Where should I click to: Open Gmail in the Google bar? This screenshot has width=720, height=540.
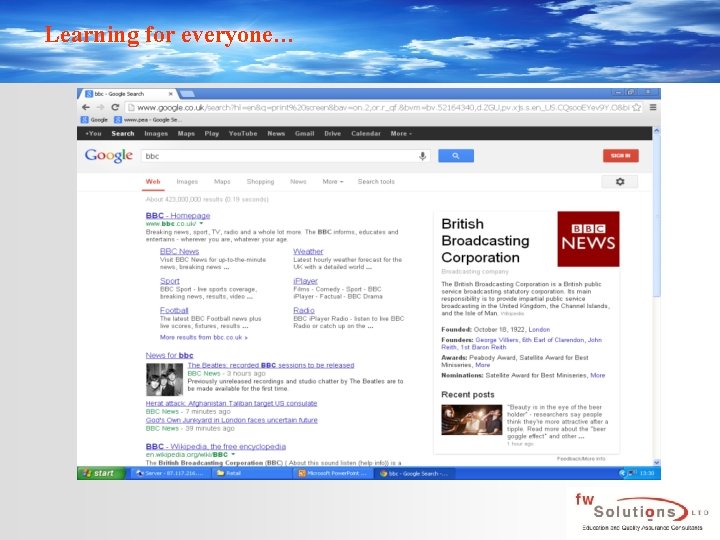[304, 134]
